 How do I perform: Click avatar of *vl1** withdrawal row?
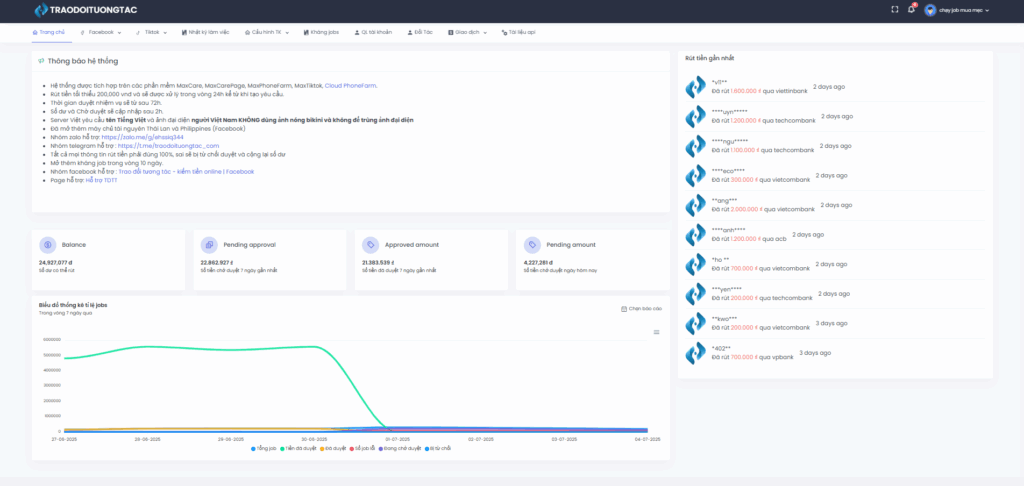coord(696,87)
